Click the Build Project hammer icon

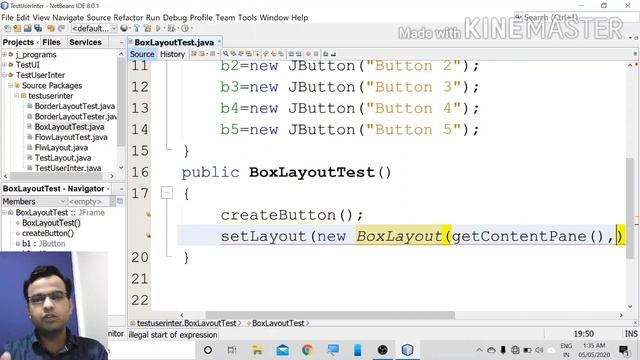pyautogui.click(x=136, y=28)
